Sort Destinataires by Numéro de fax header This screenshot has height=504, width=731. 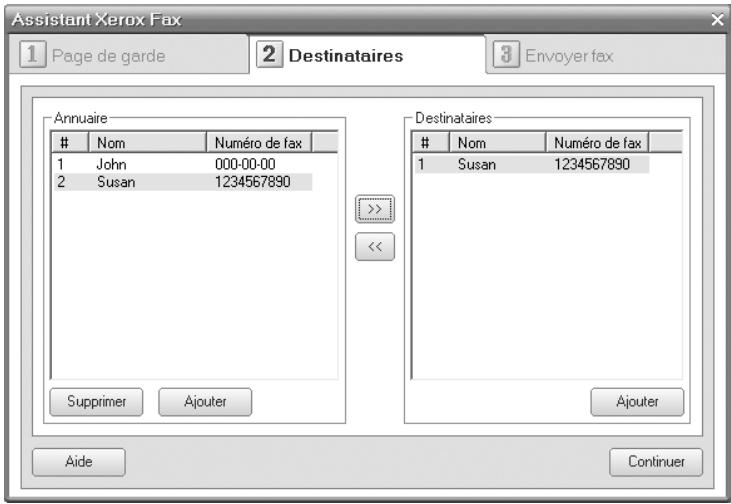(x=597, y=143)
